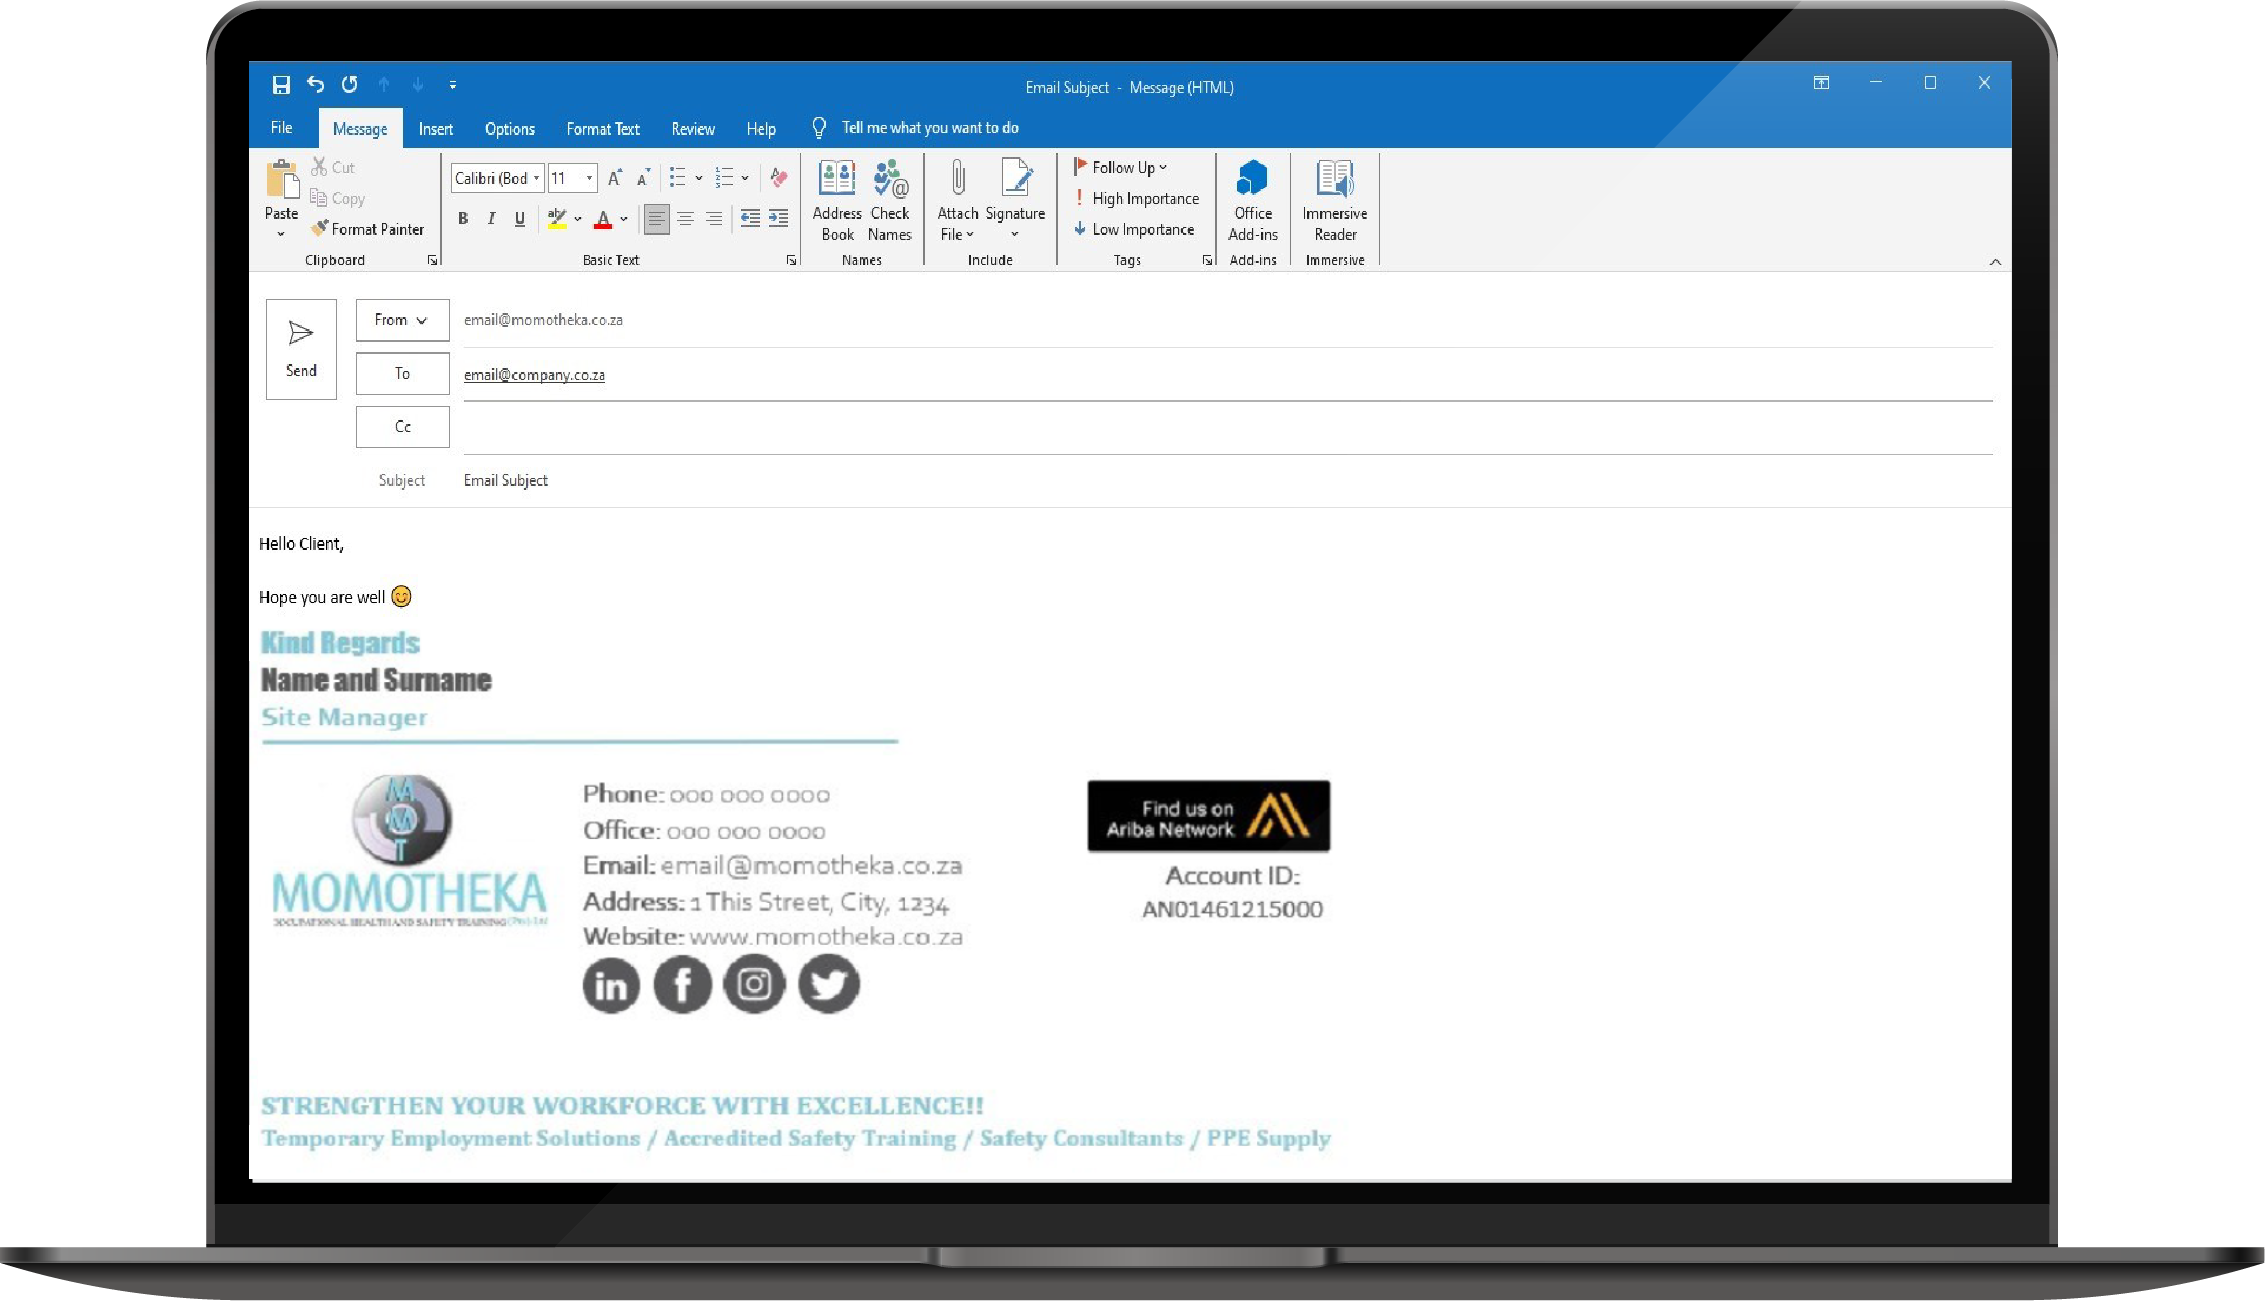Image resolution: width=2265 pixels, height=1301 pixels.
Task: Click the Undo arrow icon
Action: pyautogui.click(x=315, y=85)
